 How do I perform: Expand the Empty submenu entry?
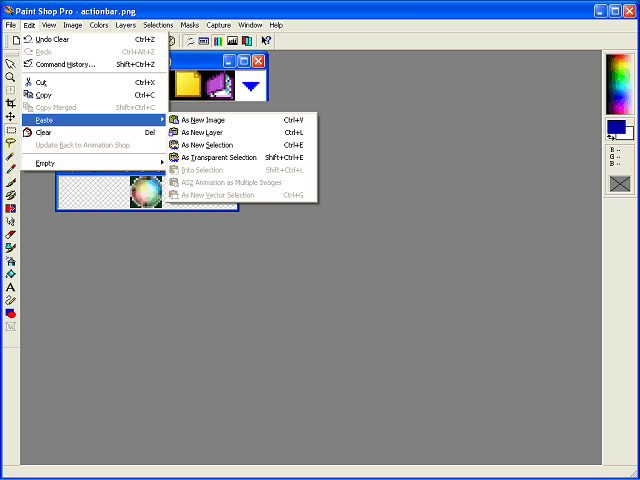pos(95,163)
